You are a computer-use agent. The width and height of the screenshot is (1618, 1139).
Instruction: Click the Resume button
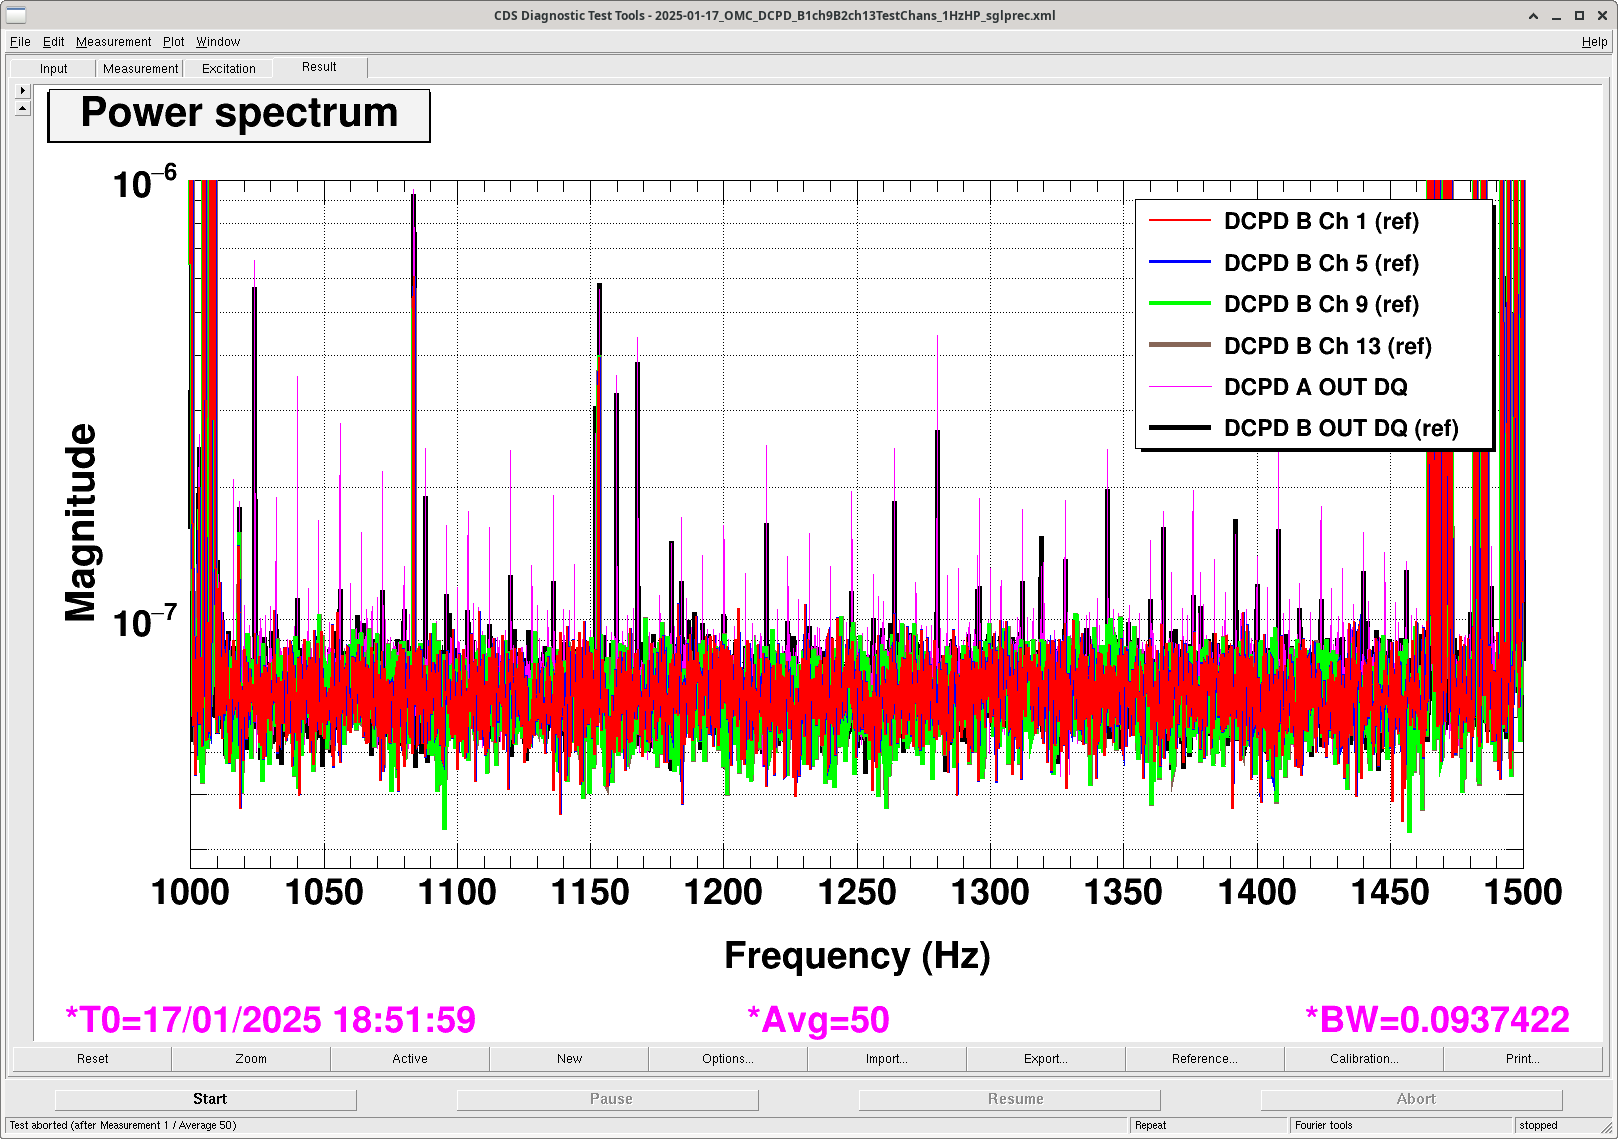tap(1010, 1099)
